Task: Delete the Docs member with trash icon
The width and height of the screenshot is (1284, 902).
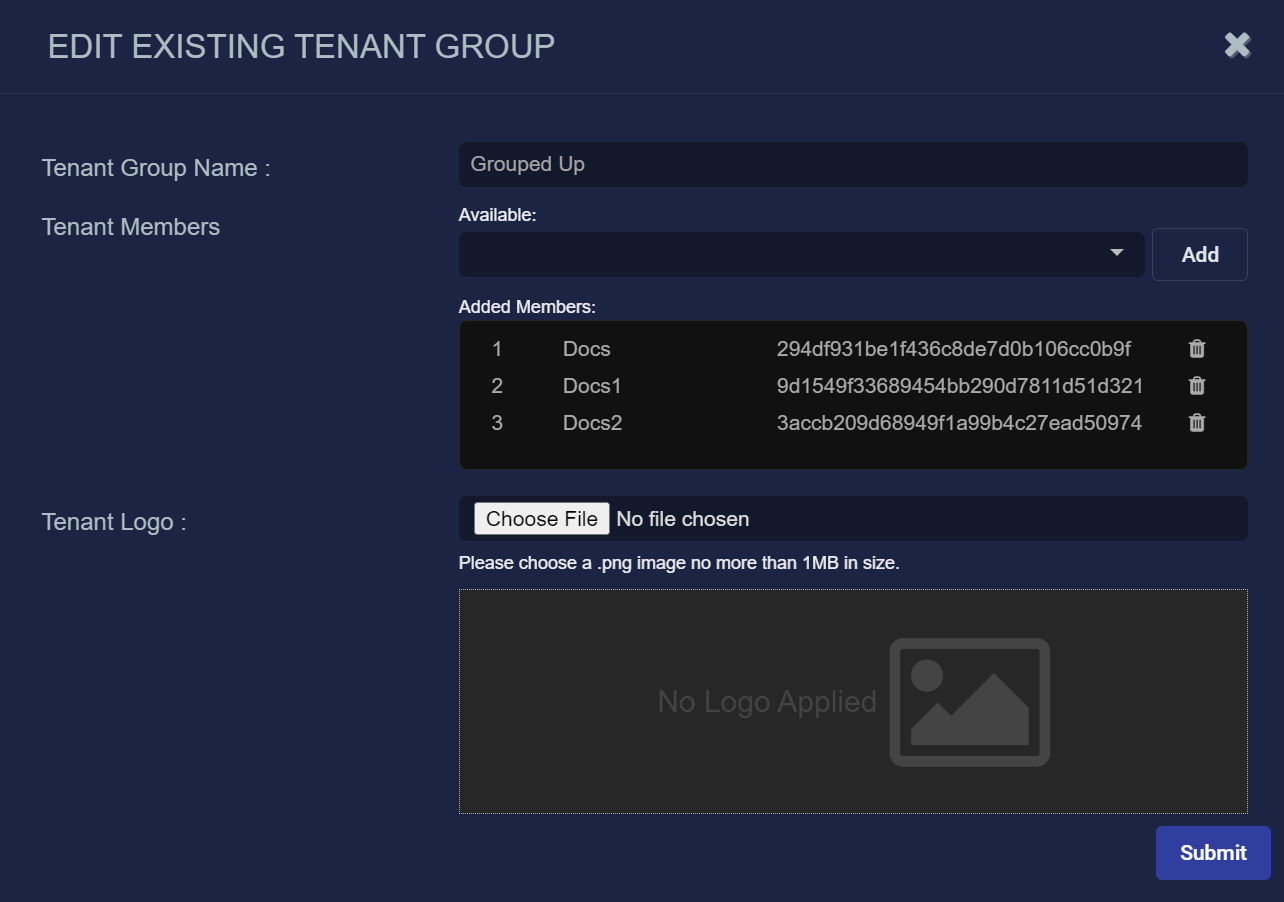Action: point(1196,349)
